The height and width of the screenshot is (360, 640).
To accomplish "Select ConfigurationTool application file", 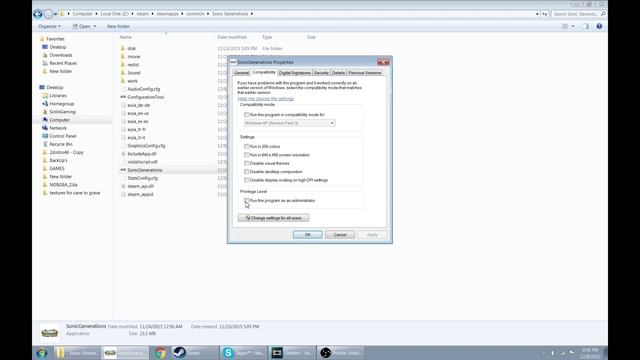I will [145, 97].
